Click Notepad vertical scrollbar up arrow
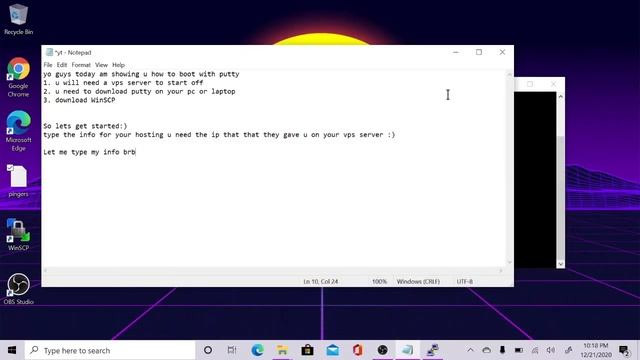640x360 pixels. click(x=509, y=74)
